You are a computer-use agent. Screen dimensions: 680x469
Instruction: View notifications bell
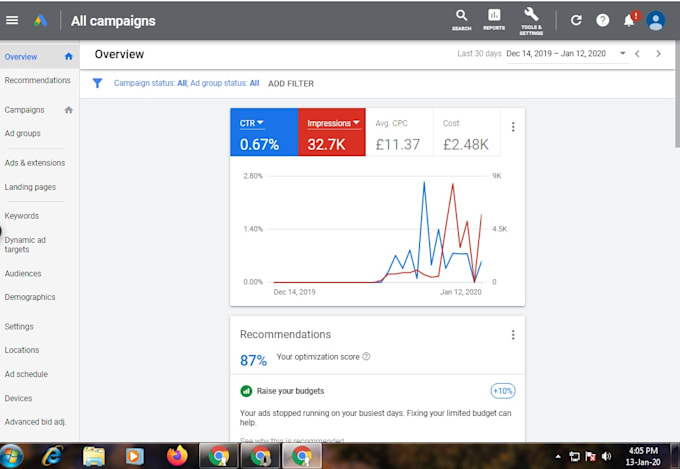tap(629, 20)
